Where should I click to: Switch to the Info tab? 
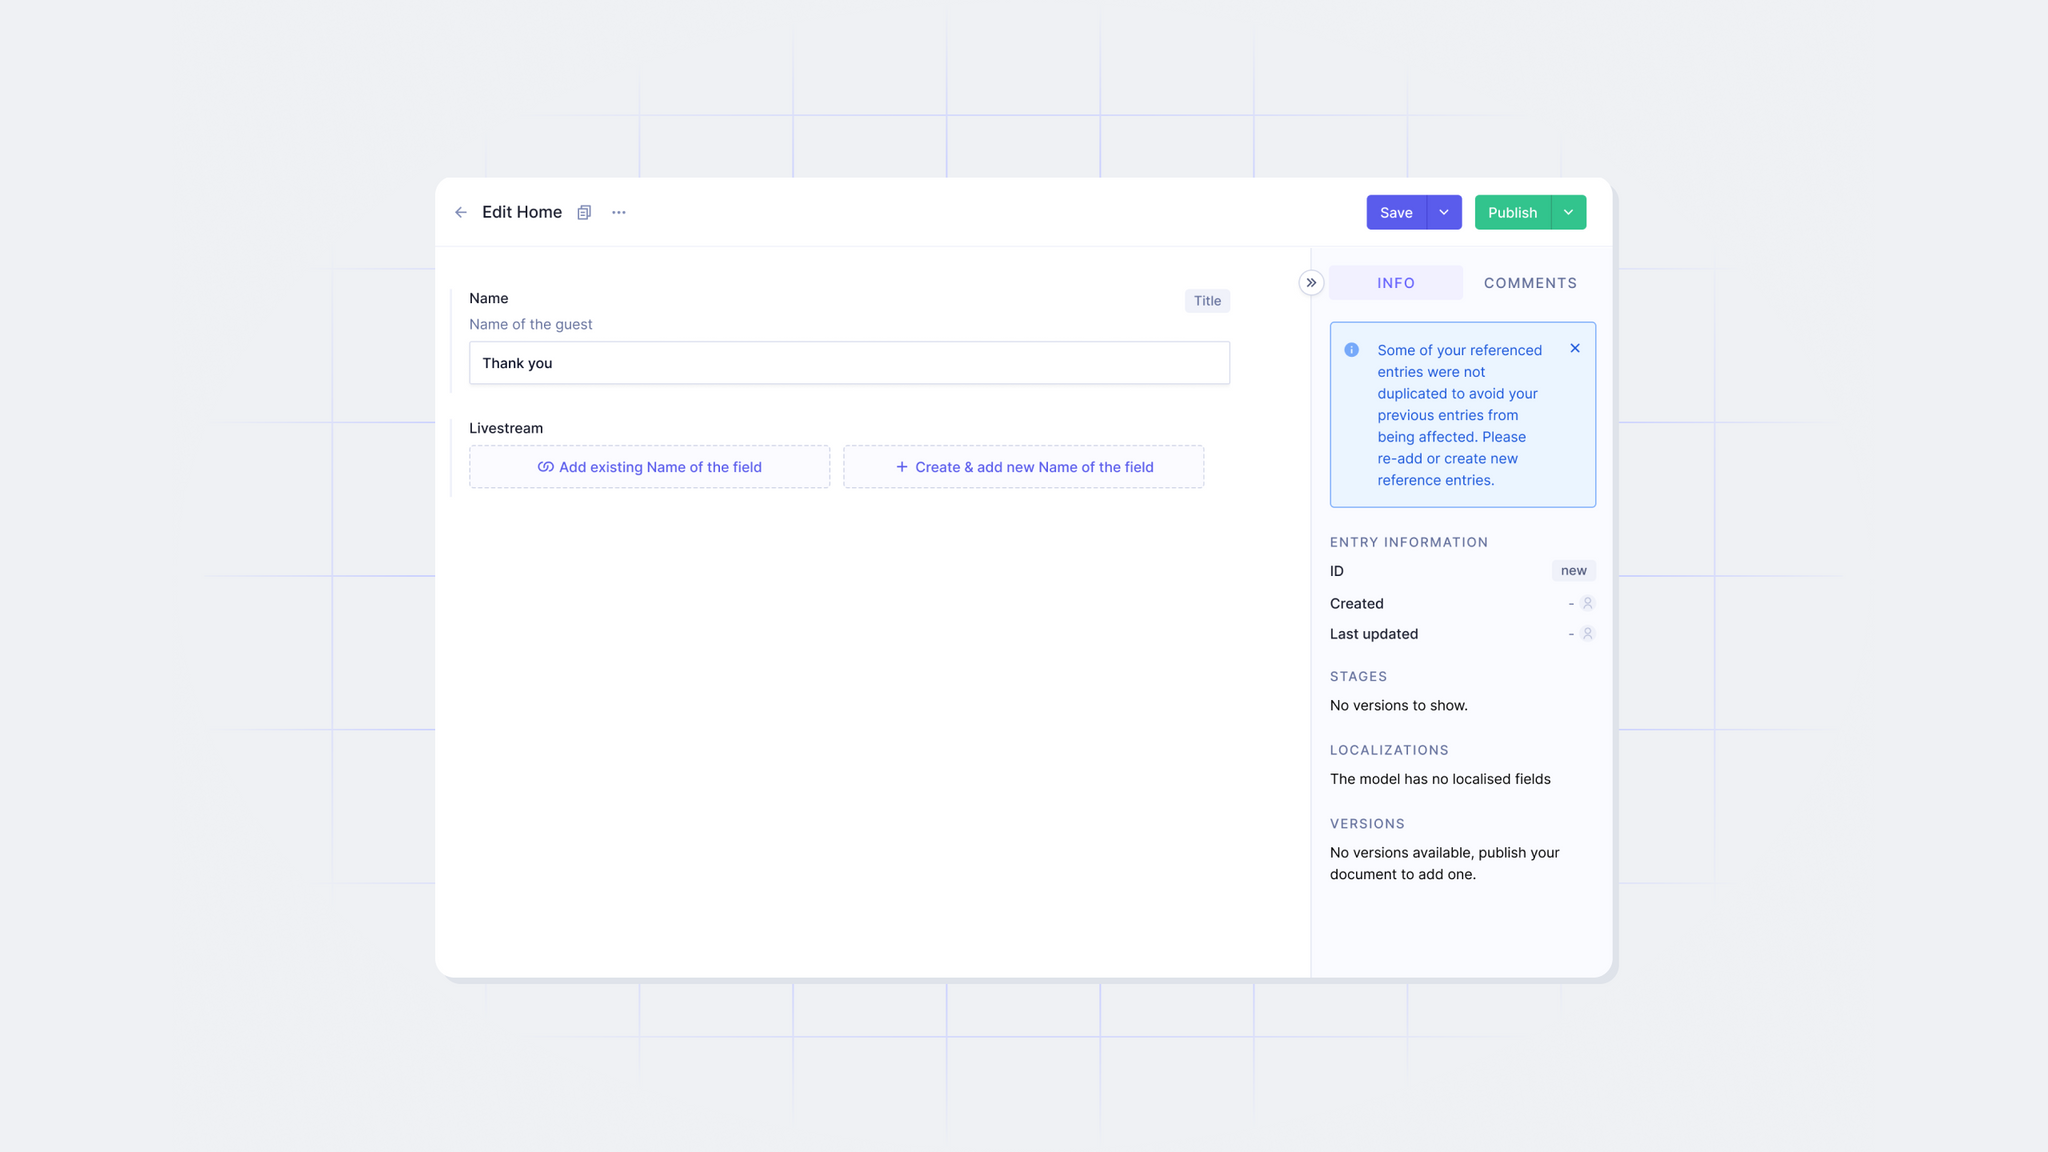1396,283
